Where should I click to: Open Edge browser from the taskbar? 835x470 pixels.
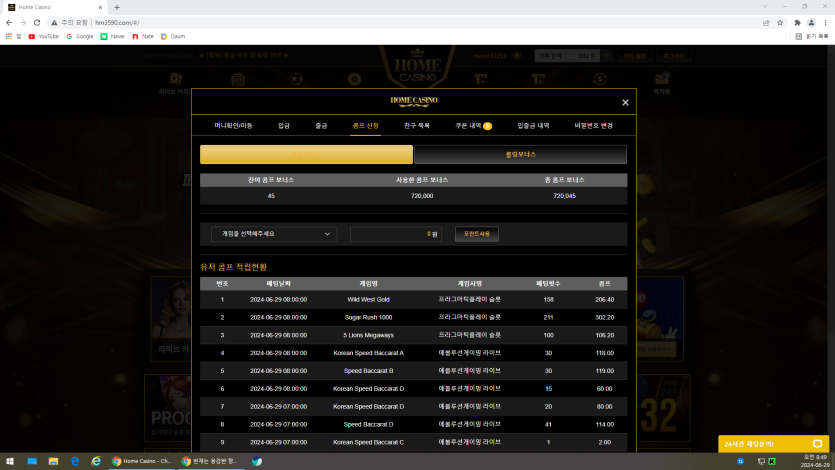coord(75,461)
